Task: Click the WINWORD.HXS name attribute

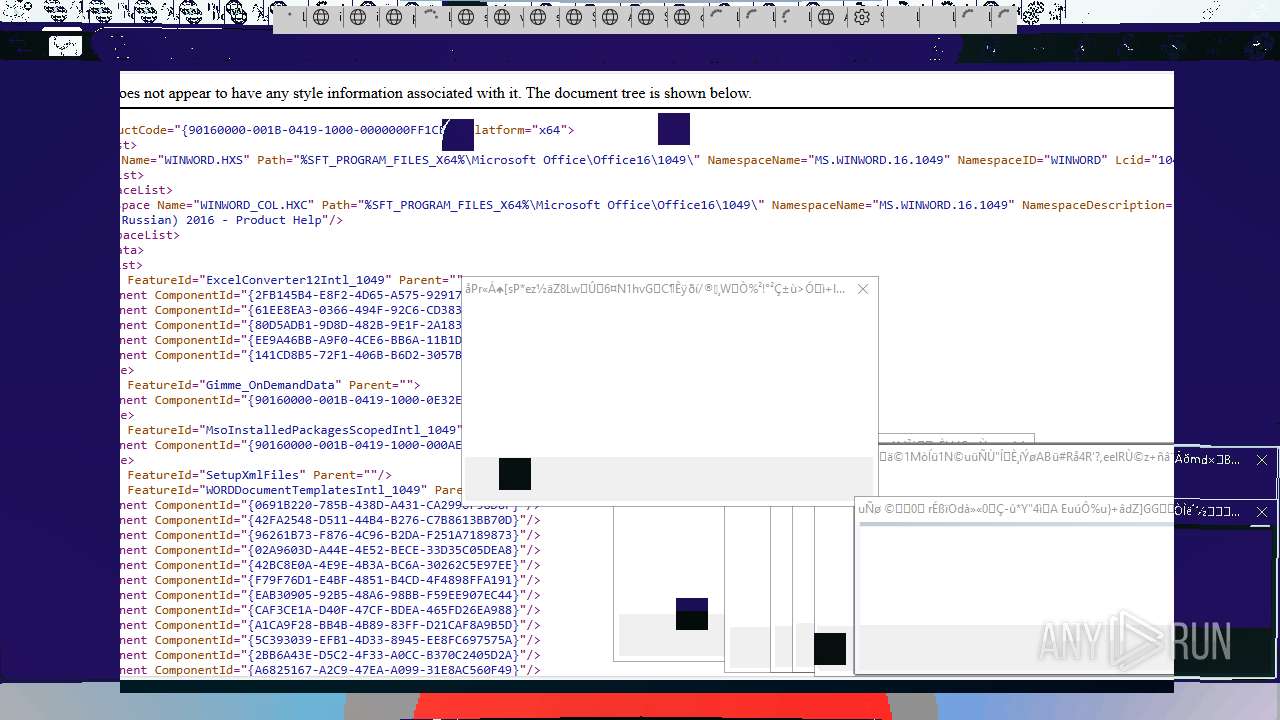Action: (186, 160)
